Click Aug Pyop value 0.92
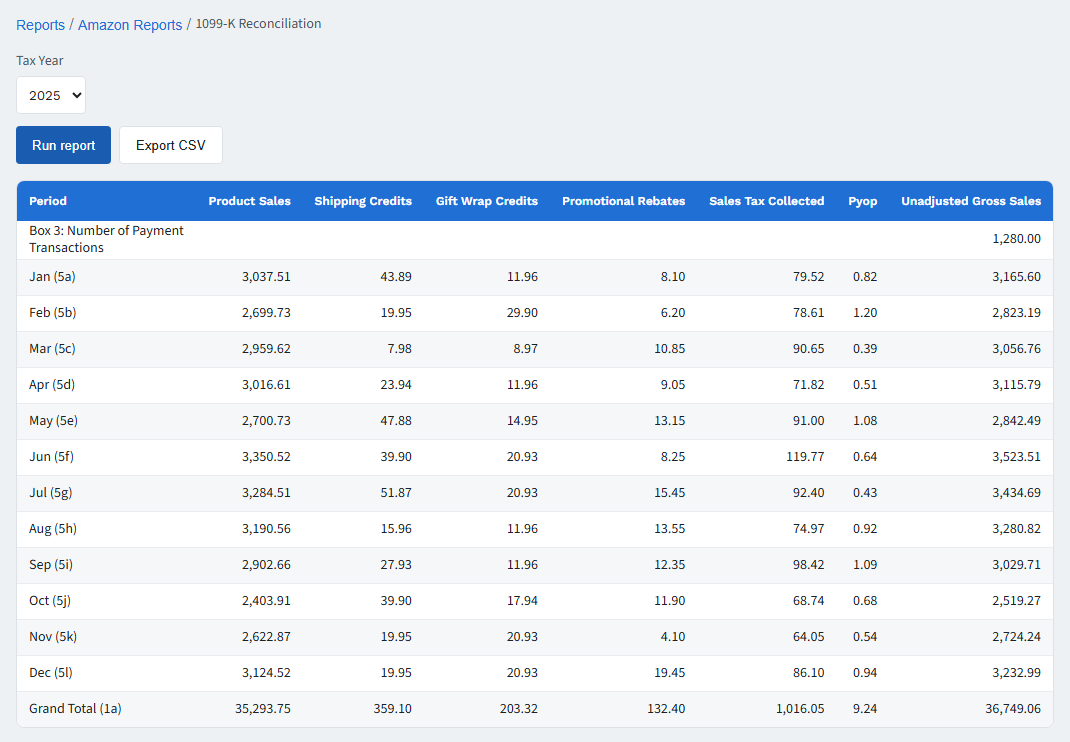1070x742 pixels. tap(865, 528)
